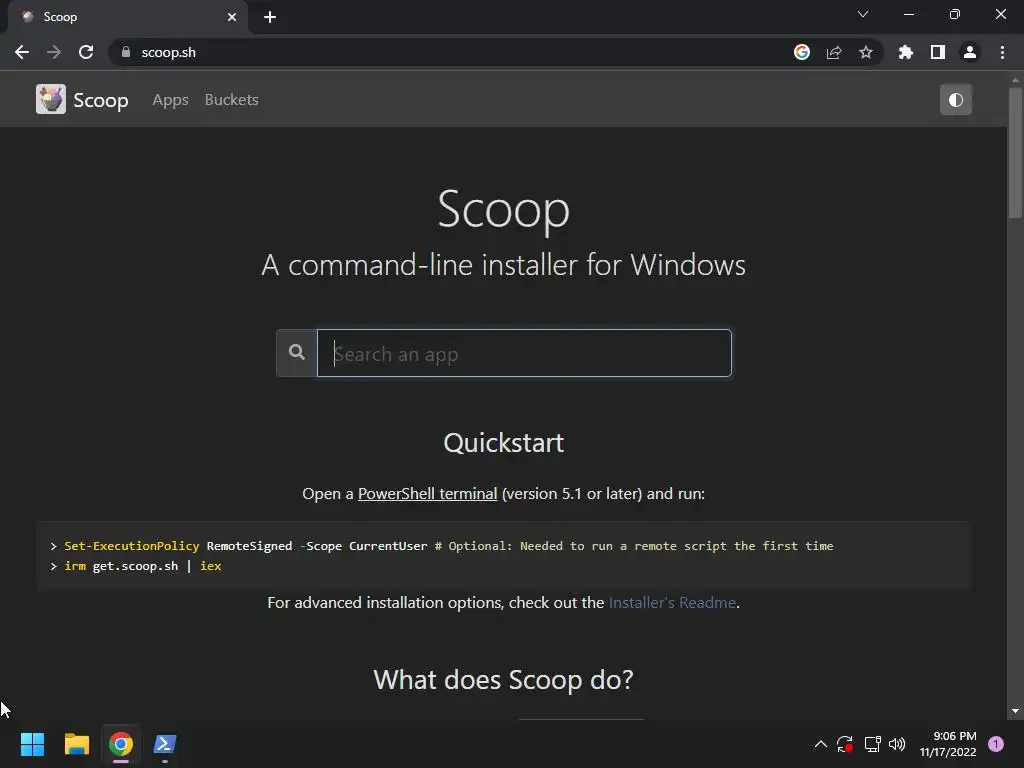Open the Installer's Readme link

[x=672, y=602]
